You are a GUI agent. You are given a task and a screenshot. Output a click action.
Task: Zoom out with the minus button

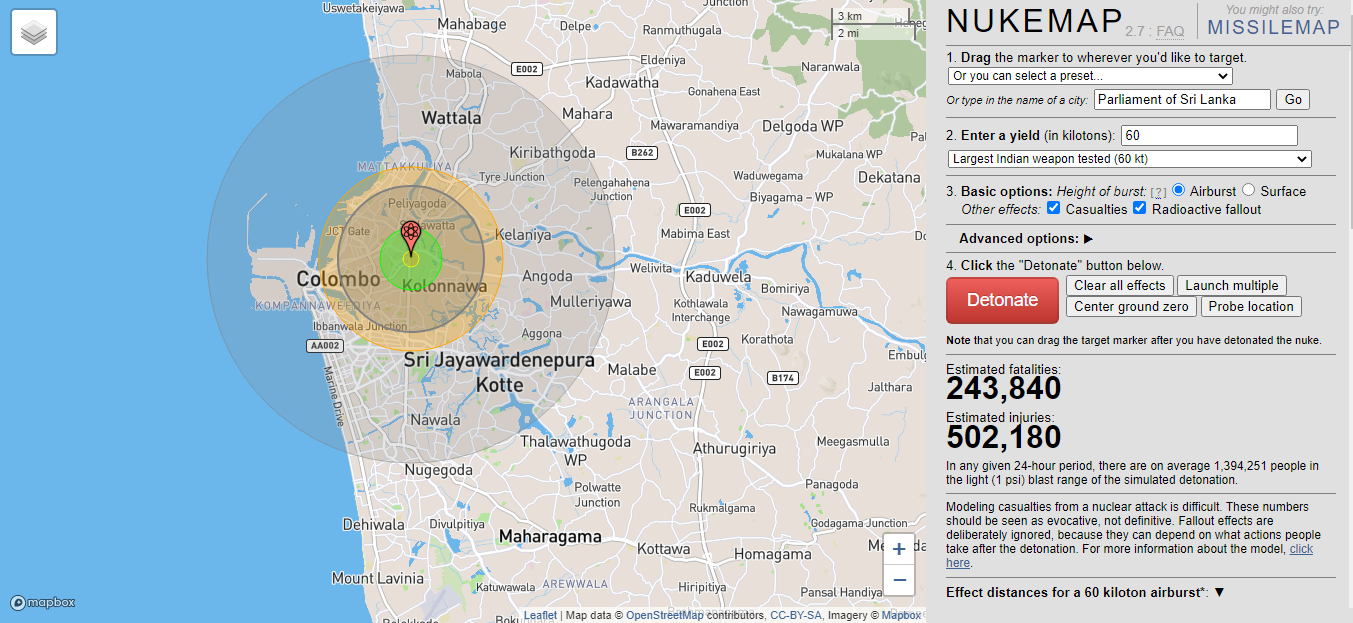(899, 579)
